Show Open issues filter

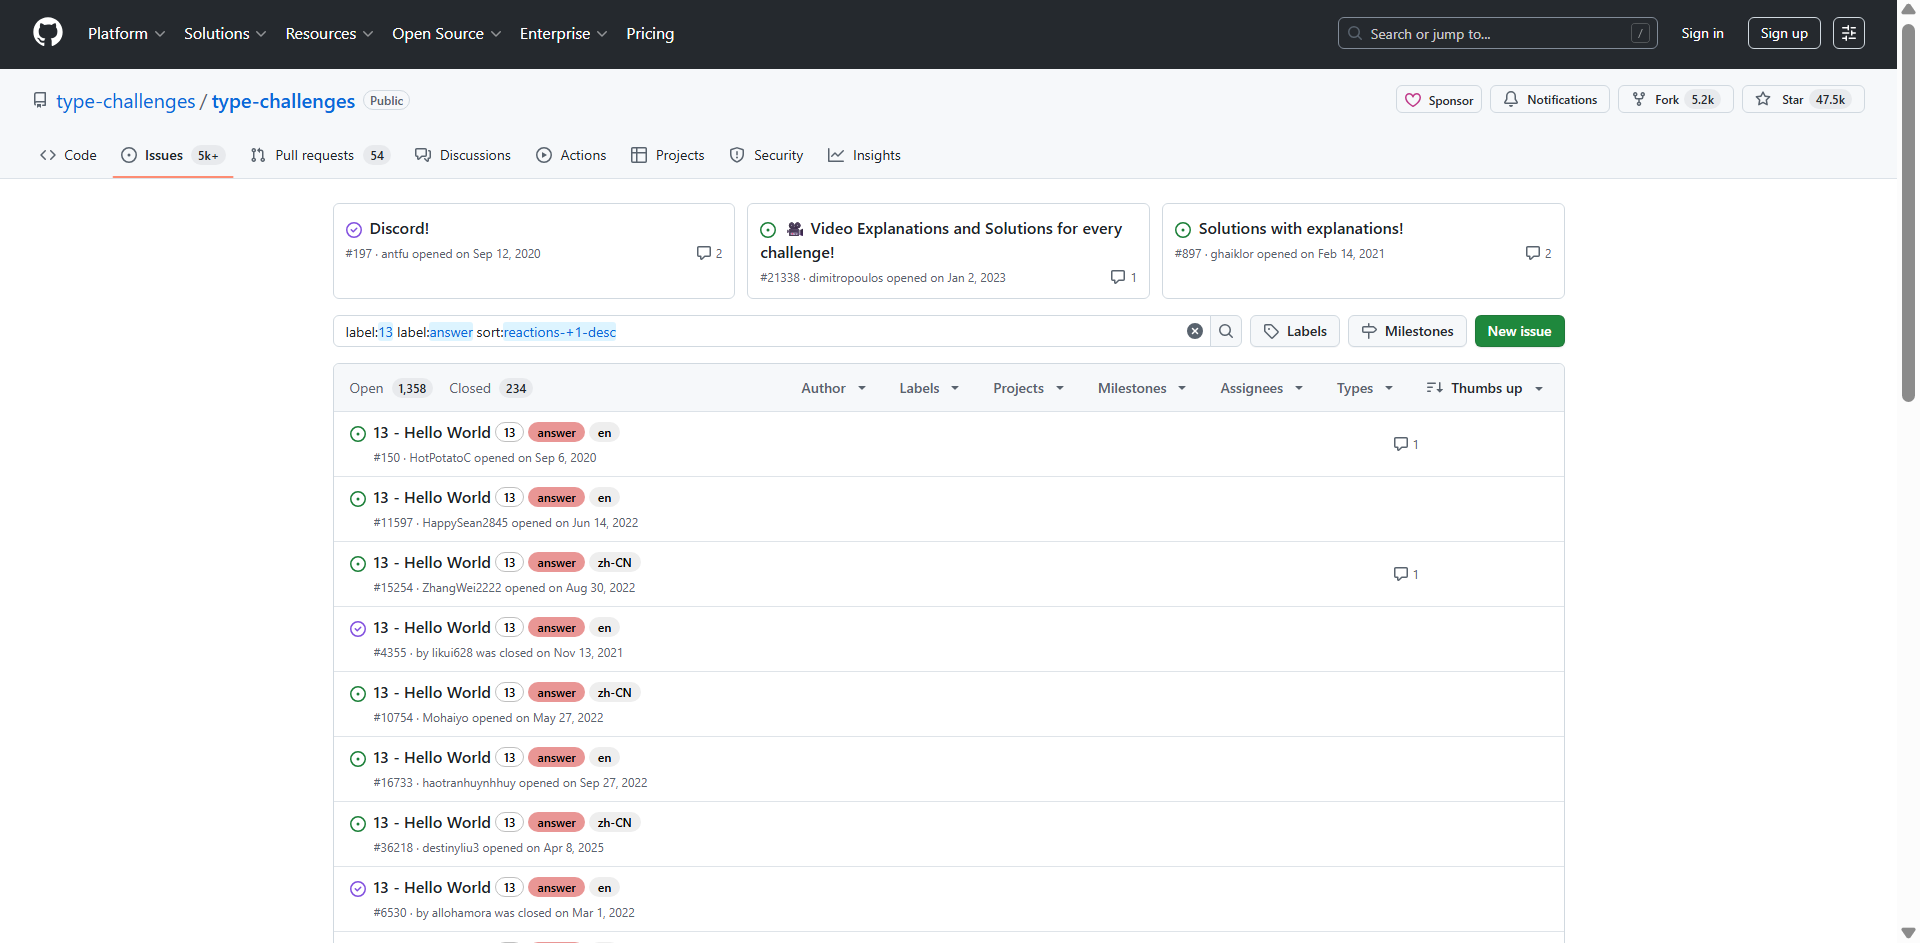tap(387, 388)
